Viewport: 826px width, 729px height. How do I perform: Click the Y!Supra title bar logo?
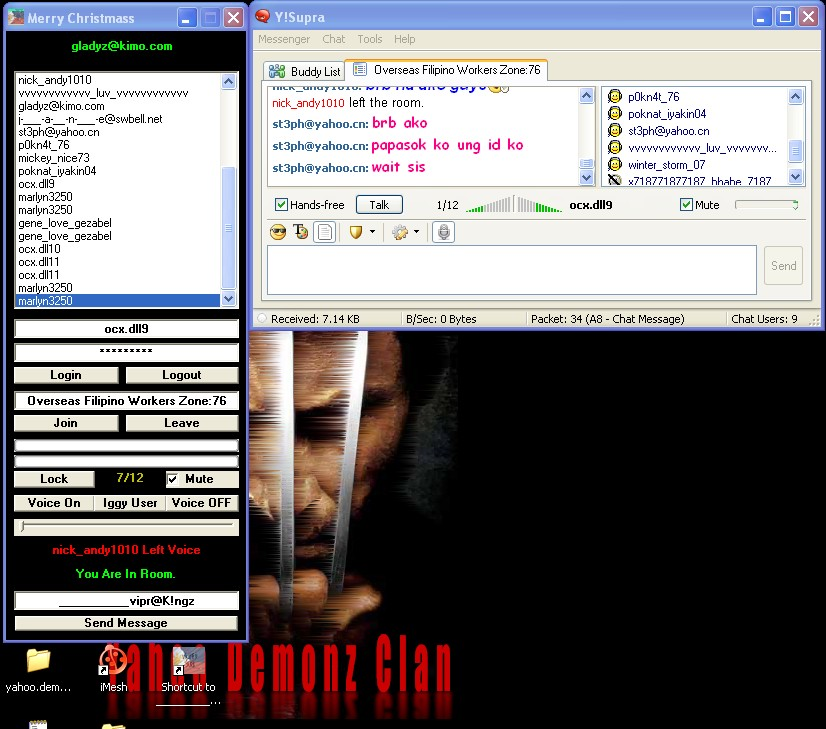[x=262, y=17]
